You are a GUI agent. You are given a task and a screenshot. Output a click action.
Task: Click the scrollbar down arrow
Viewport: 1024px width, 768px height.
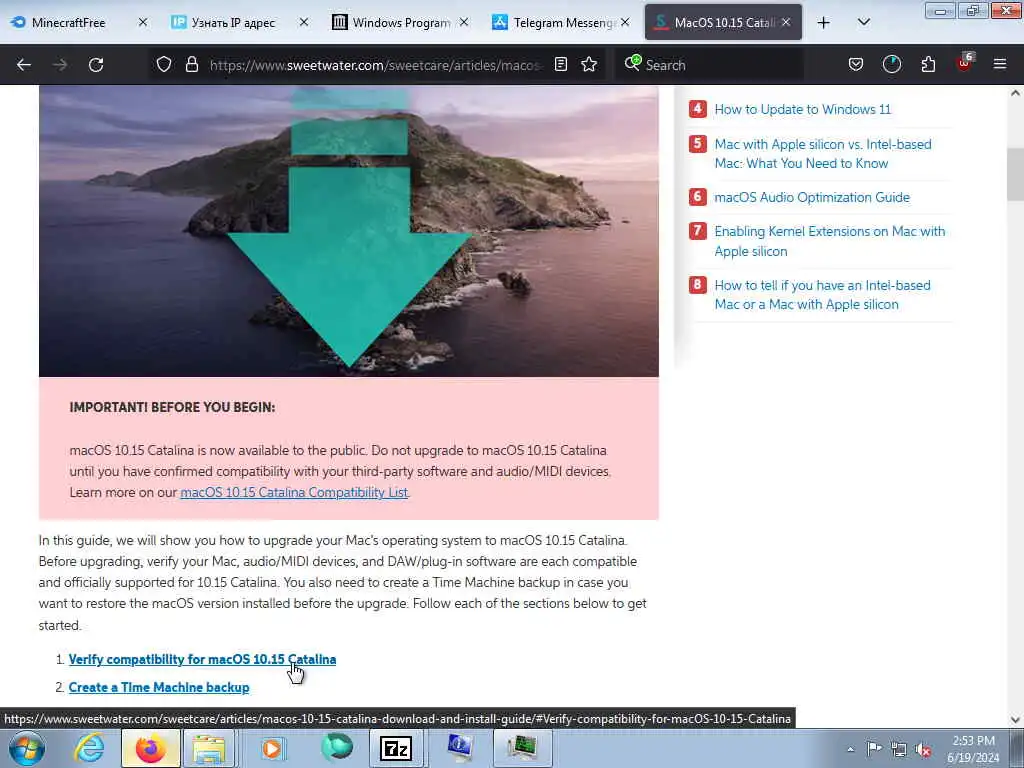pos(1016,720)
